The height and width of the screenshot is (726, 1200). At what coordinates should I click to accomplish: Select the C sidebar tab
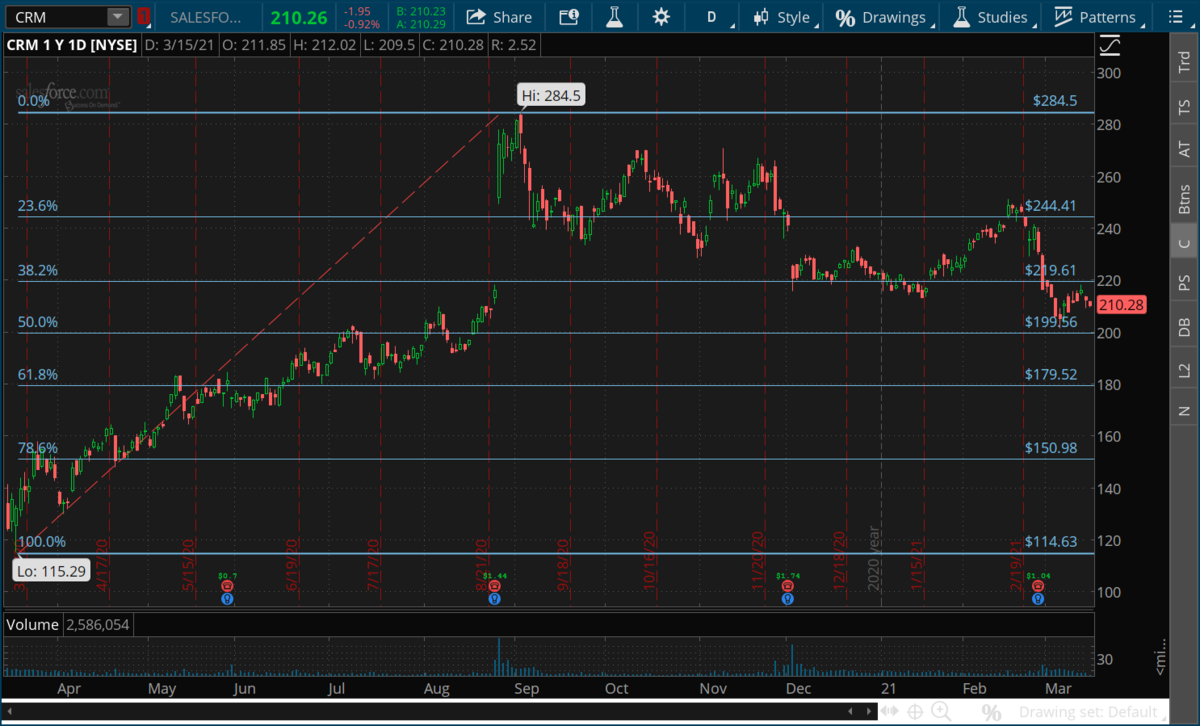1184,243
